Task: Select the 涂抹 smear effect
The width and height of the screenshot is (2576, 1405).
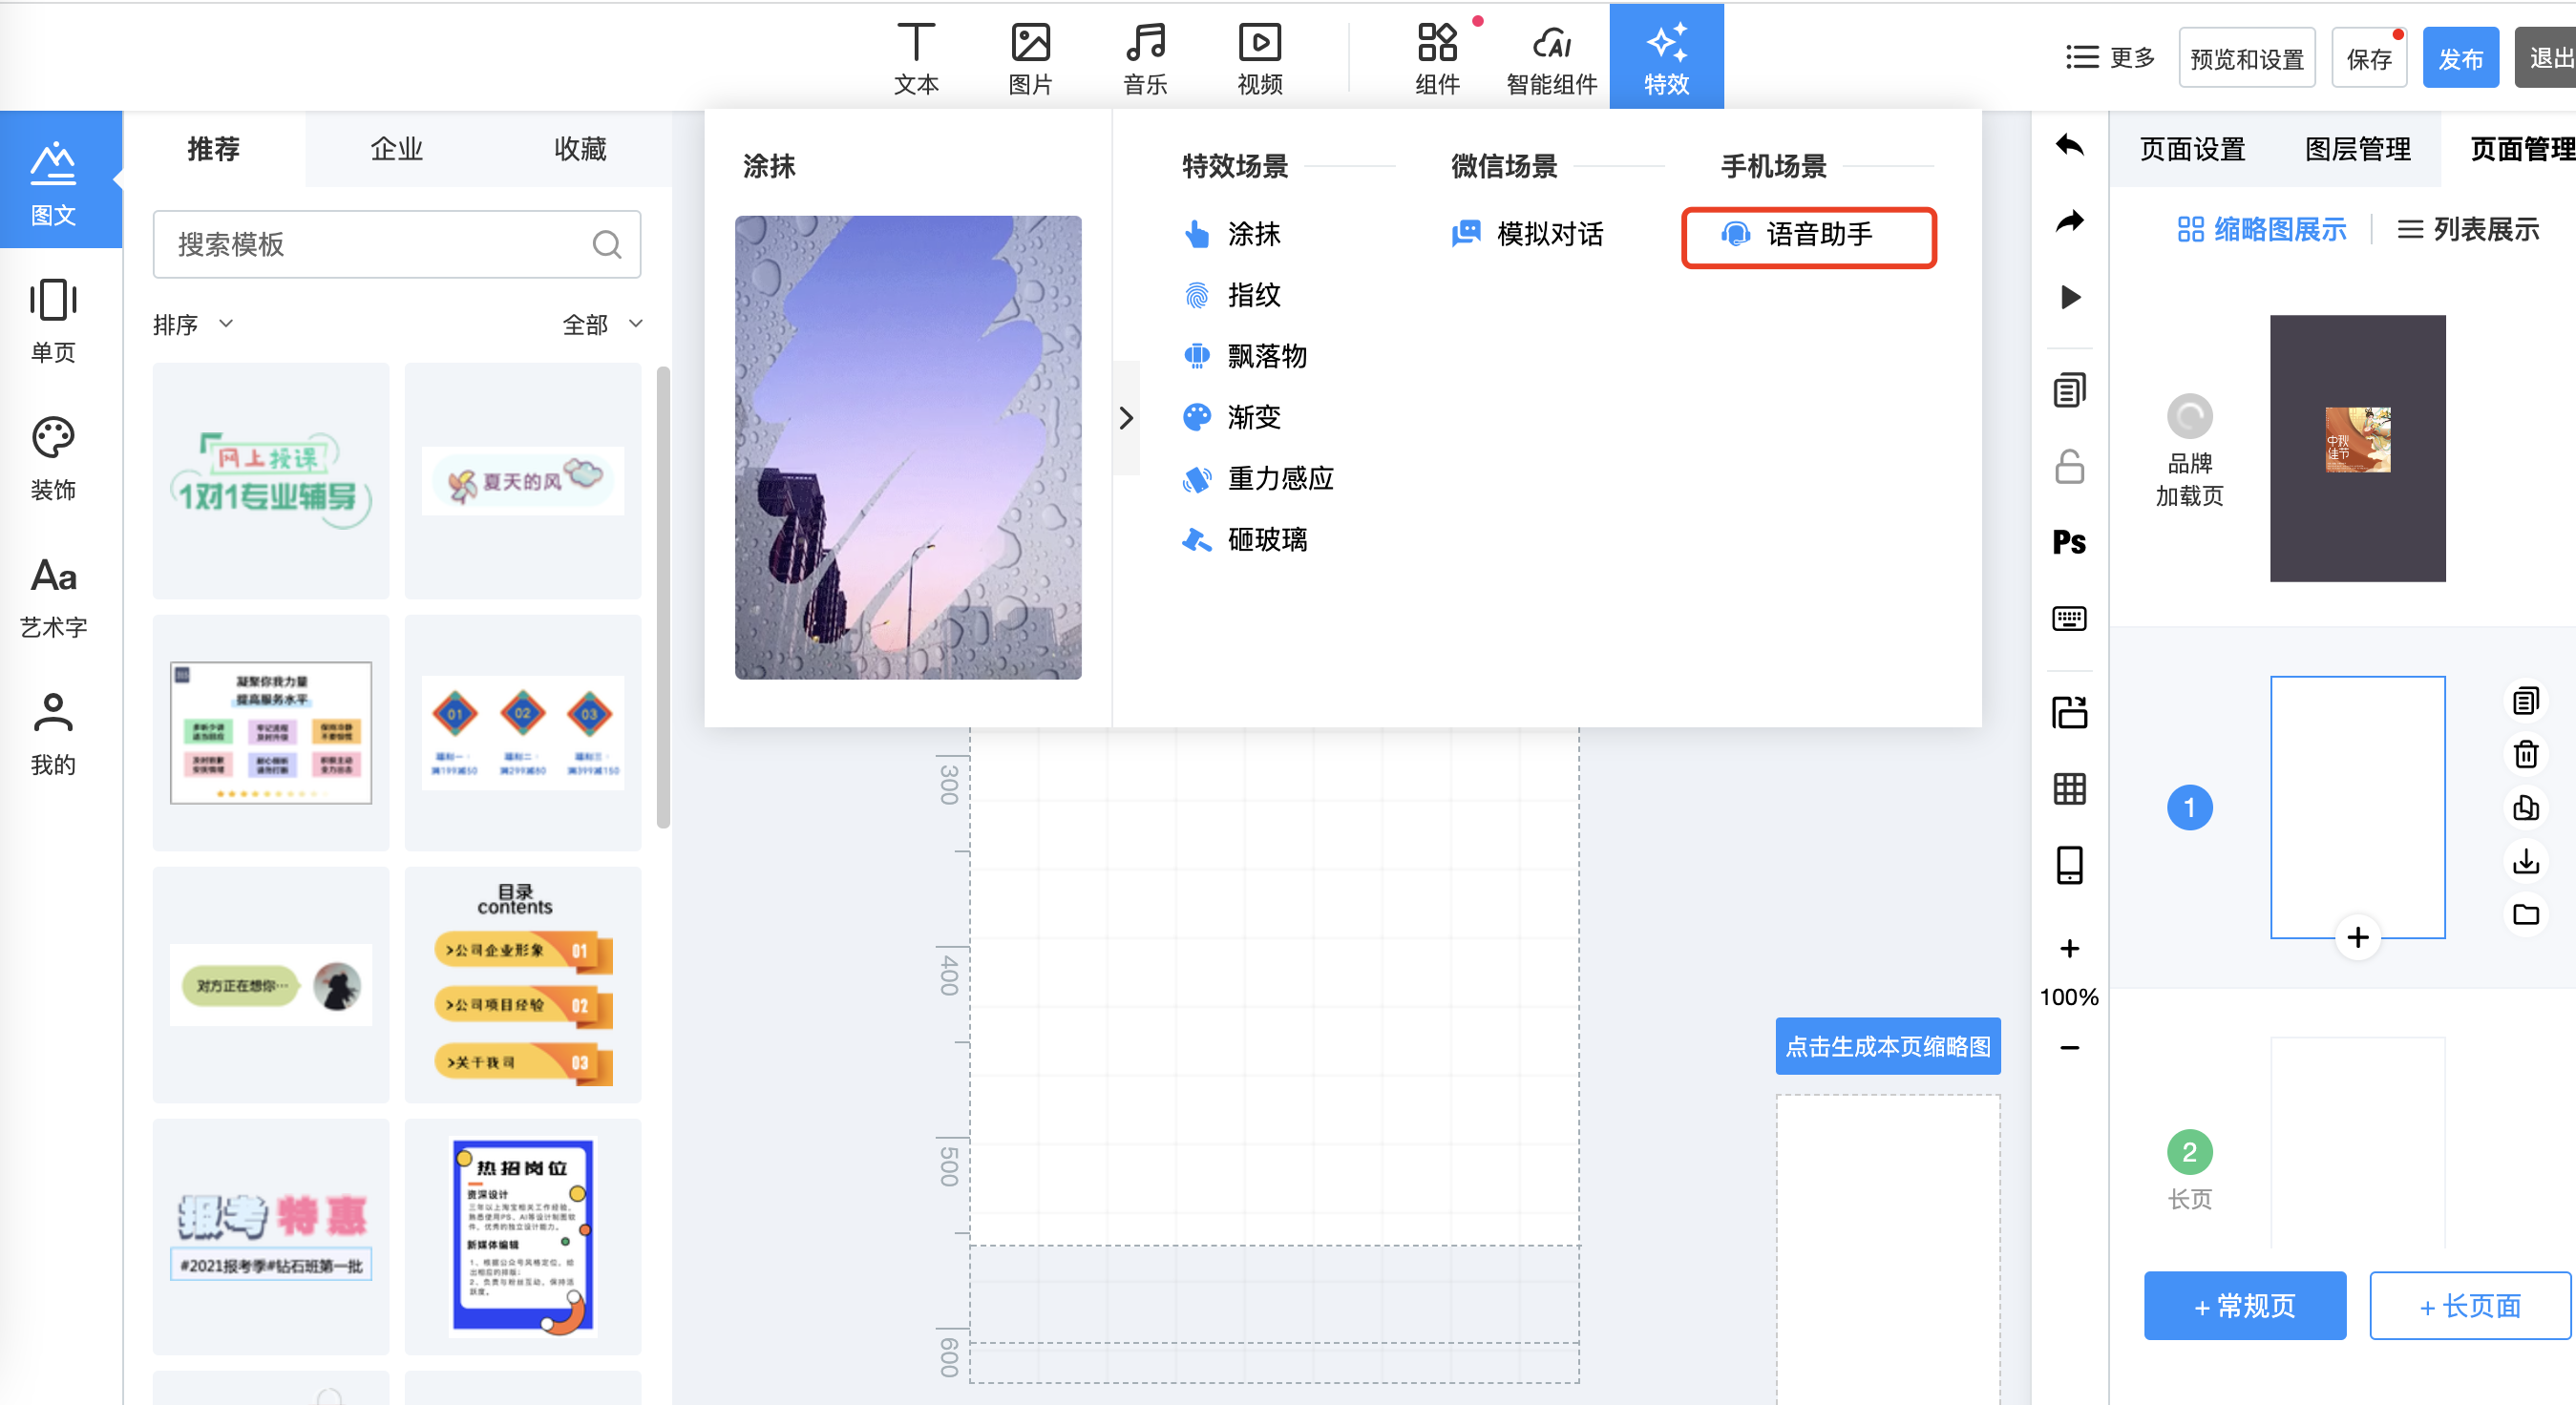Action: [x=1231, y=234]
